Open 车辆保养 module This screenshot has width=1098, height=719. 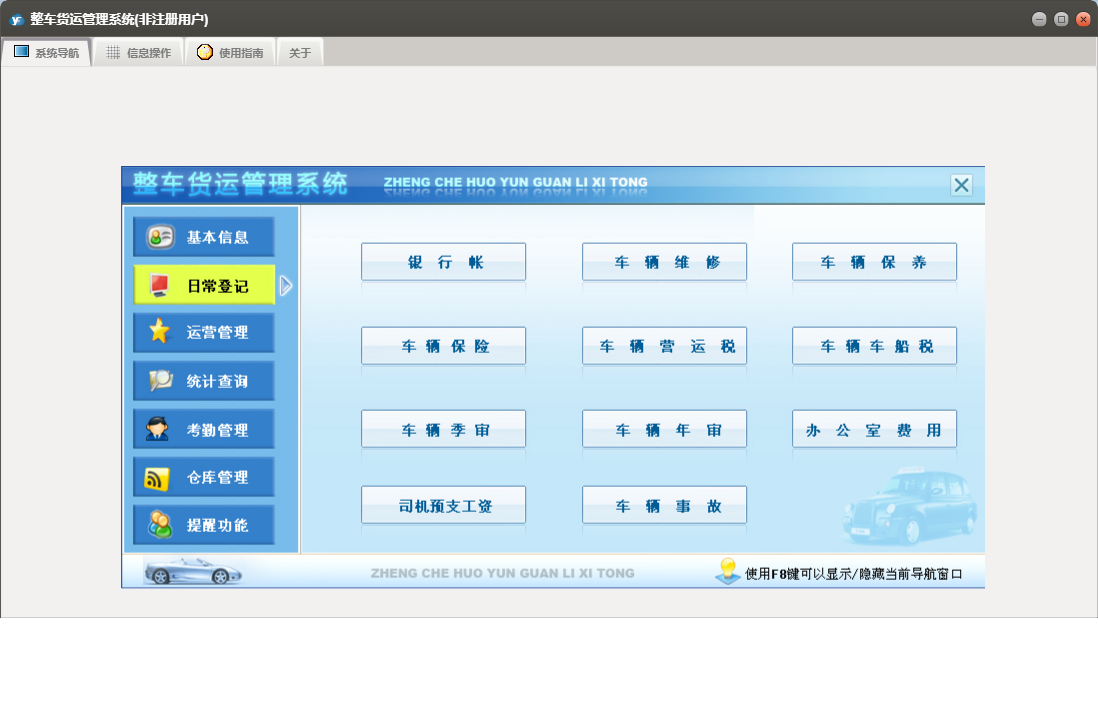(875, 262)
